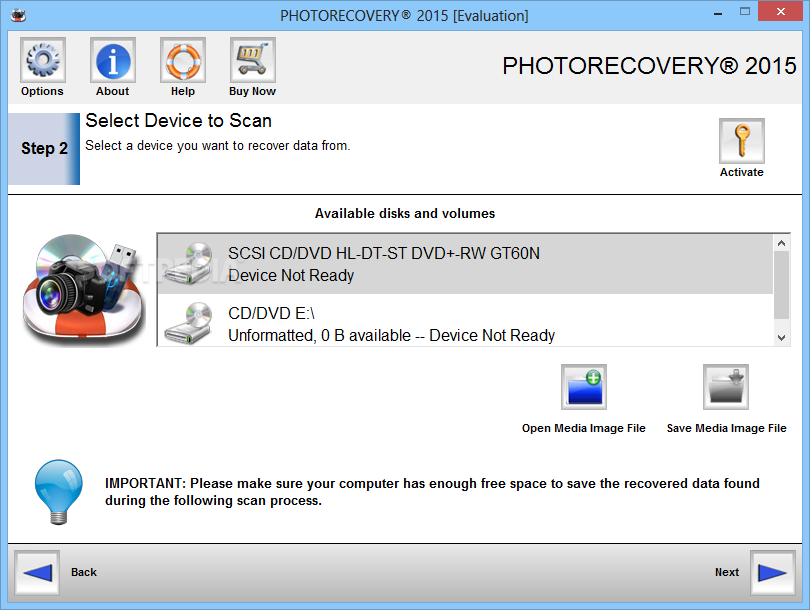Click the SCSI CD/DVD drive icon
810x610 pixels.
[x=189, y=264]
